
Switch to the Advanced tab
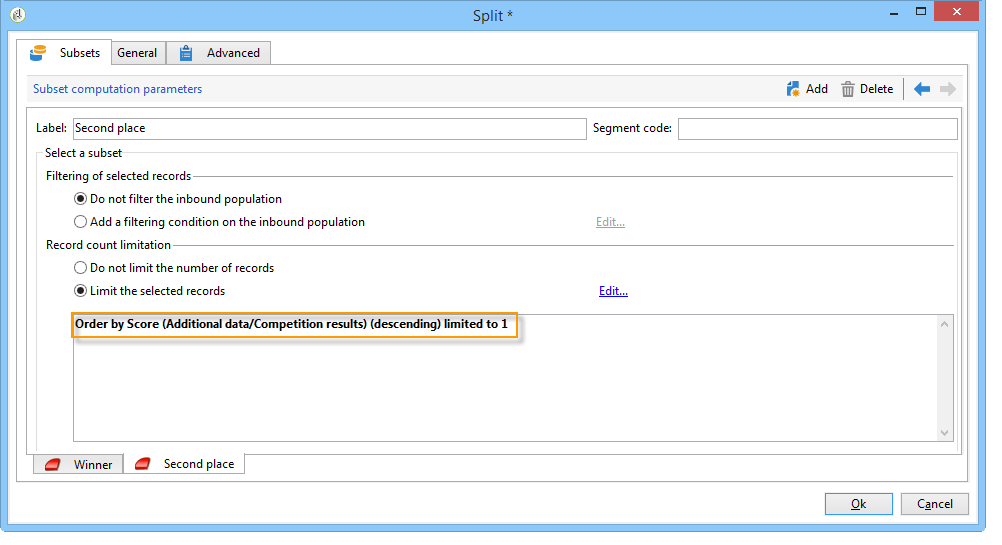pos(219,53)
